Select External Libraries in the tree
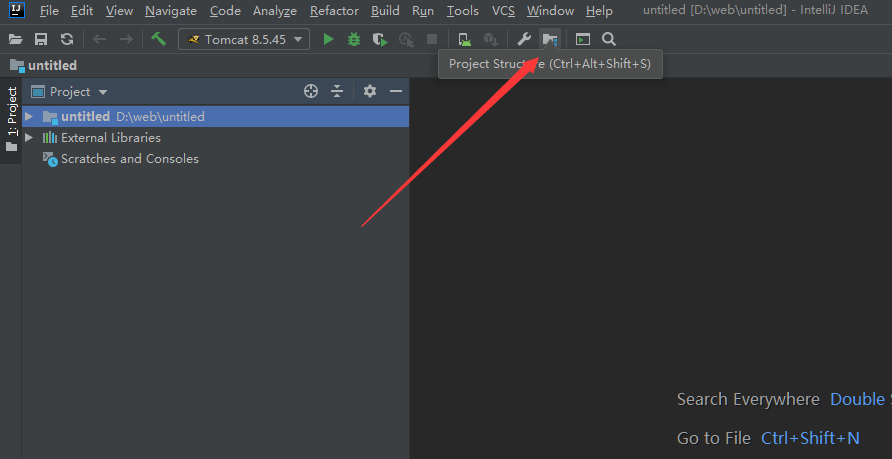Image resolution: width=892 pixels, height=459 pixels. (x=111, y=138)
